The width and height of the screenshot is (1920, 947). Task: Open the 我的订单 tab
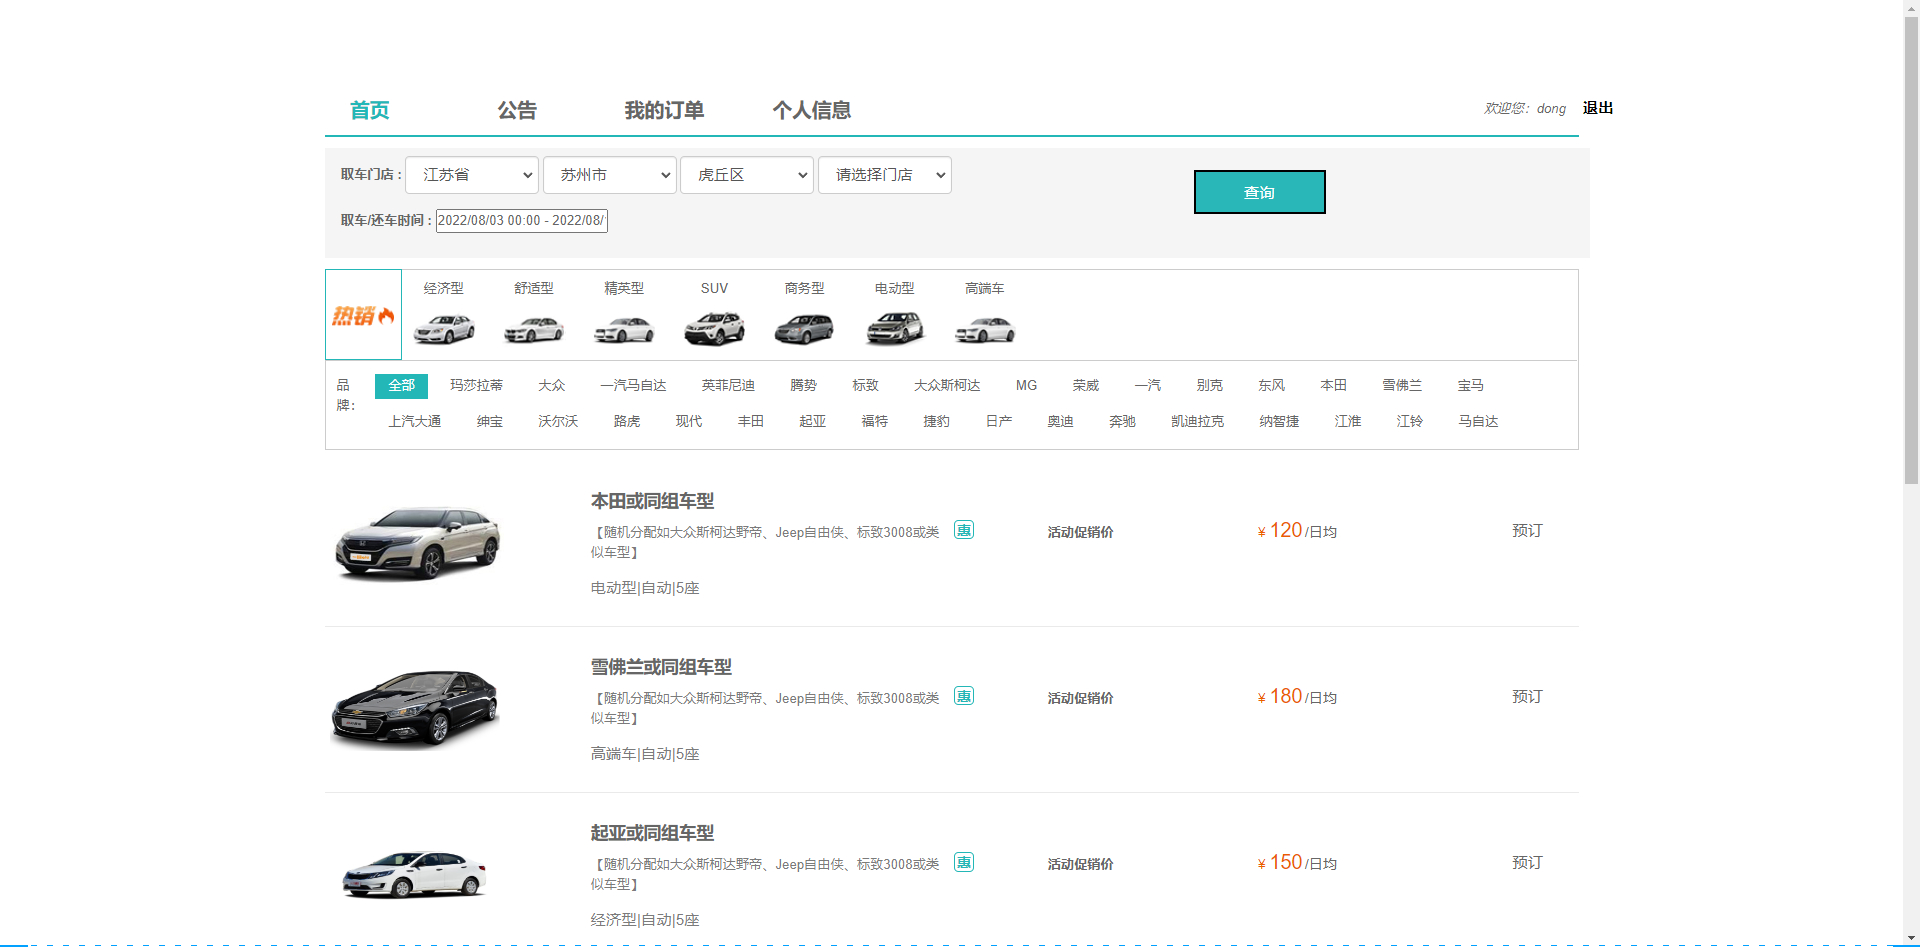point(664,110)
